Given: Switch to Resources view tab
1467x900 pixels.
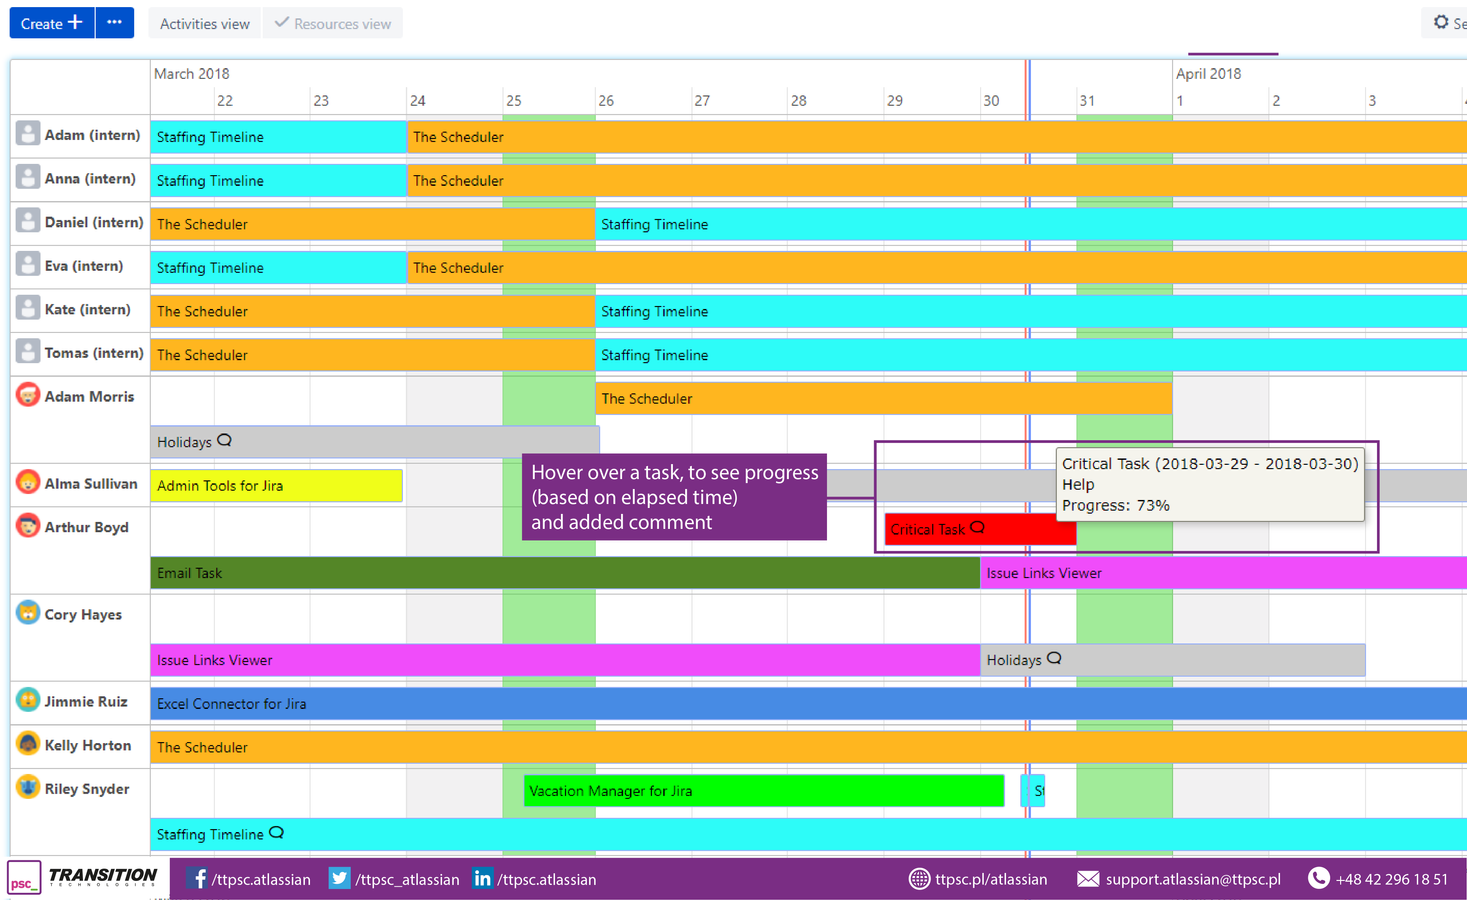Looking at the screenshot, I should point(333,24).
